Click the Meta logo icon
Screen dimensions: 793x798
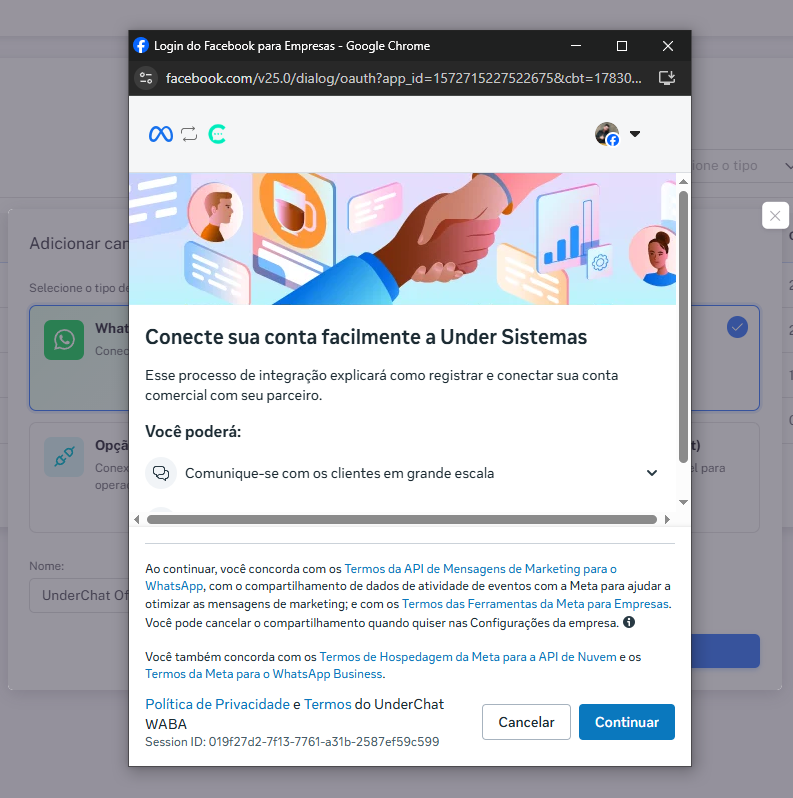click(x=161, y=134)
